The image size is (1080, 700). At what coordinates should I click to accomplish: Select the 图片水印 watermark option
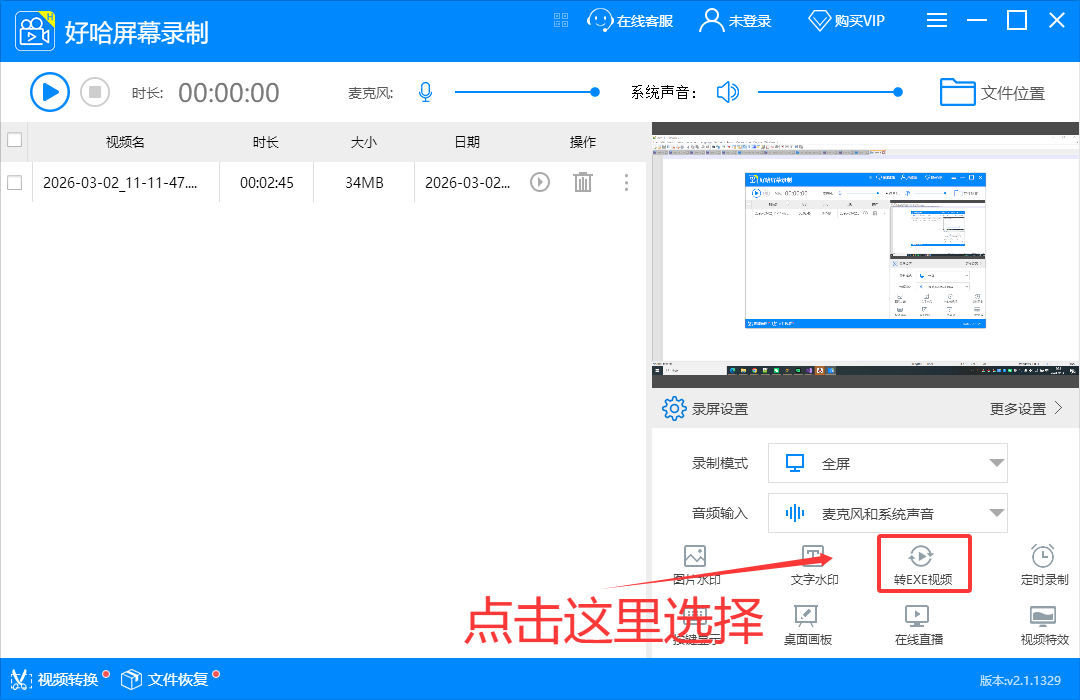coord(695,562)
